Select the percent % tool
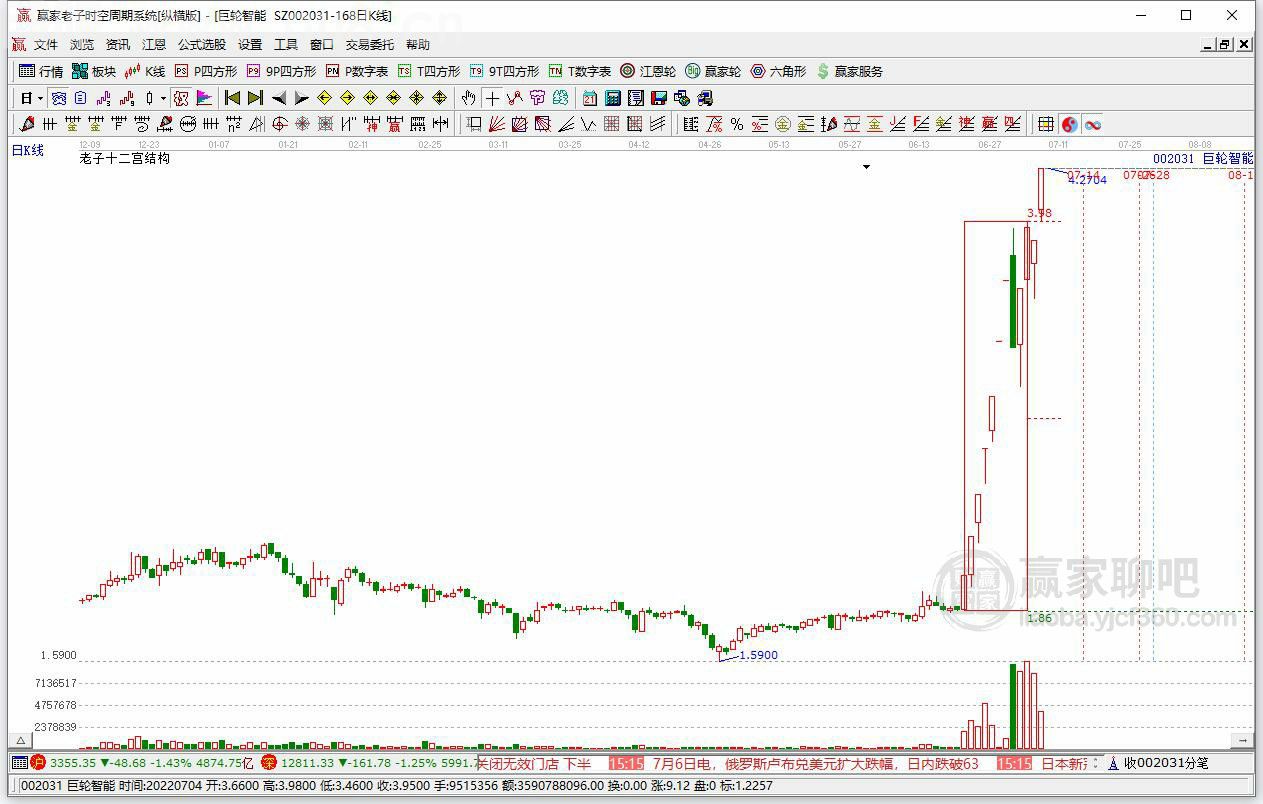 click(x=737, y=124)
